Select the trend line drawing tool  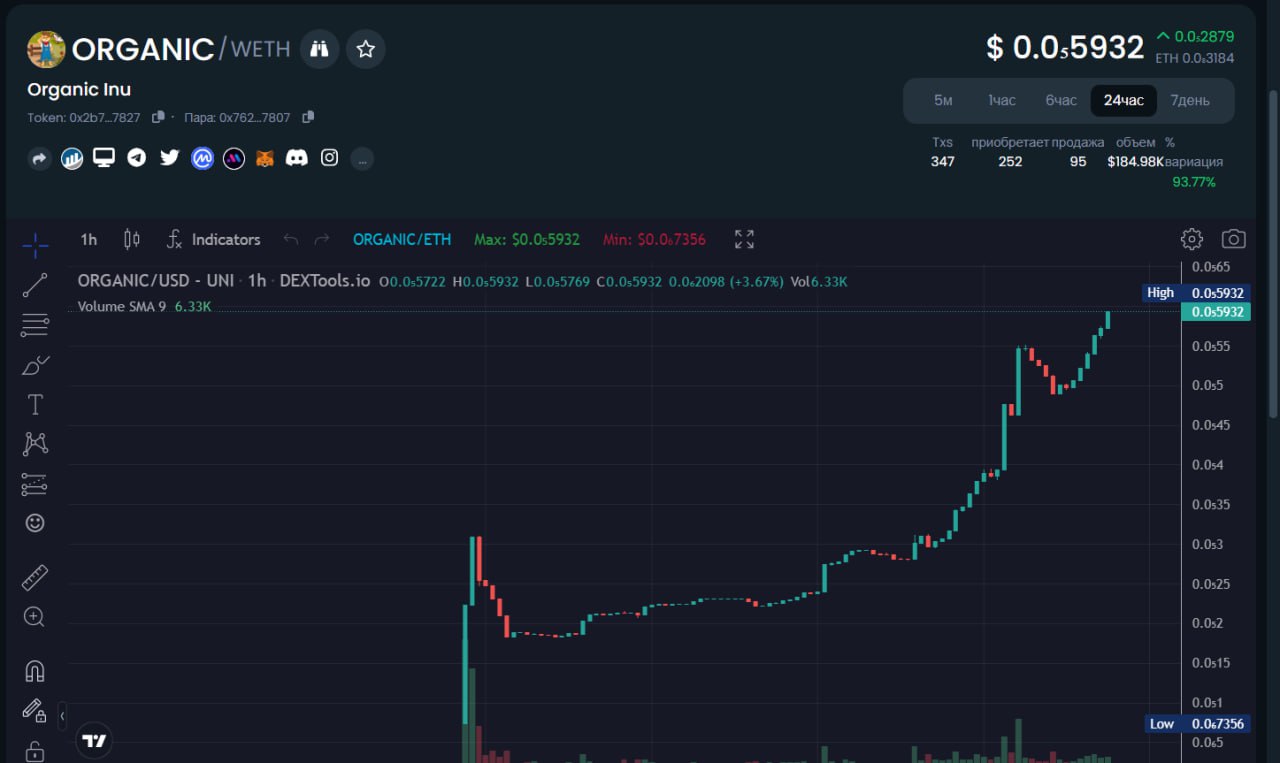(x=35, y=285)
